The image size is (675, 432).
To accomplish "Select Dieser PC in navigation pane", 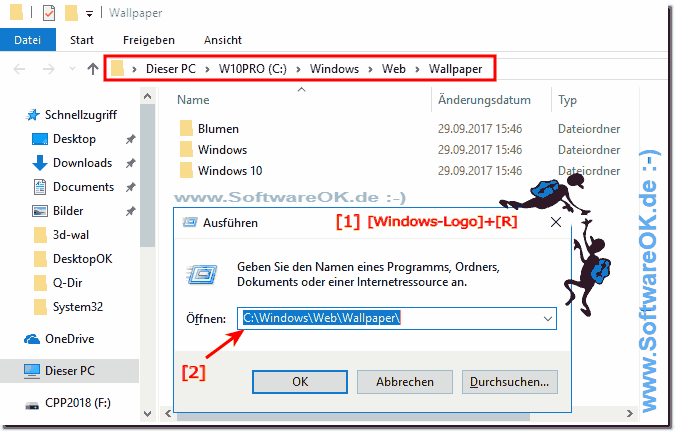I will point(70,371).
